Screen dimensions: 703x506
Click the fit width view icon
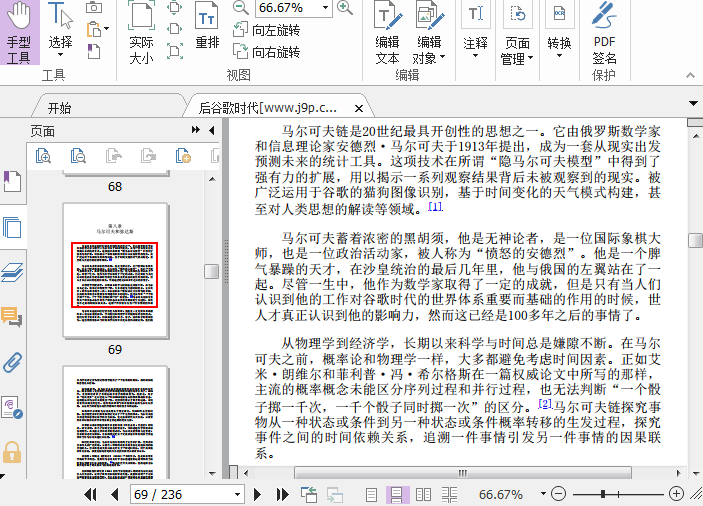[174, 29]
